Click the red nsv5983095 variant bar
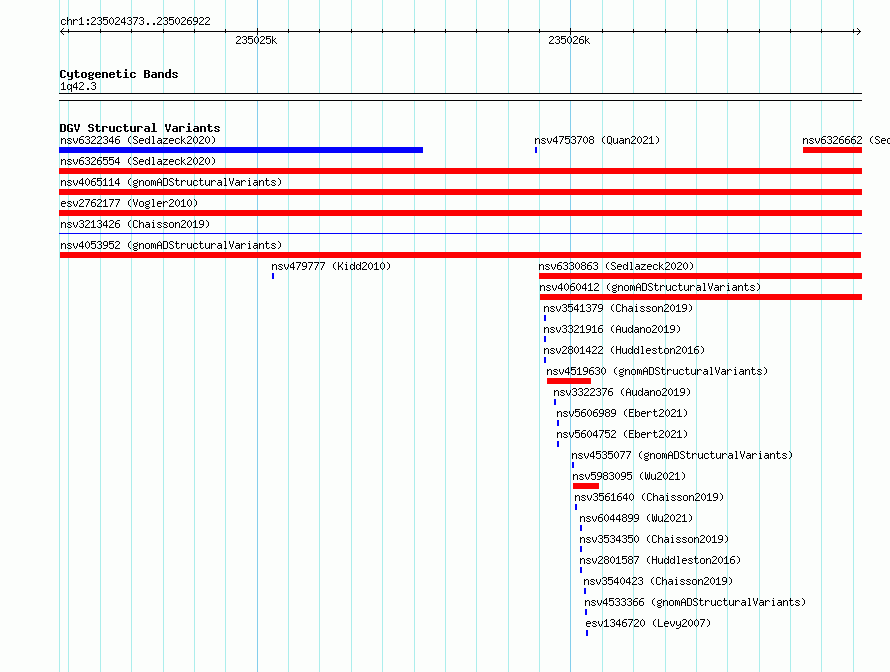This screenshot has height=672, width=890. coord(586,486)
